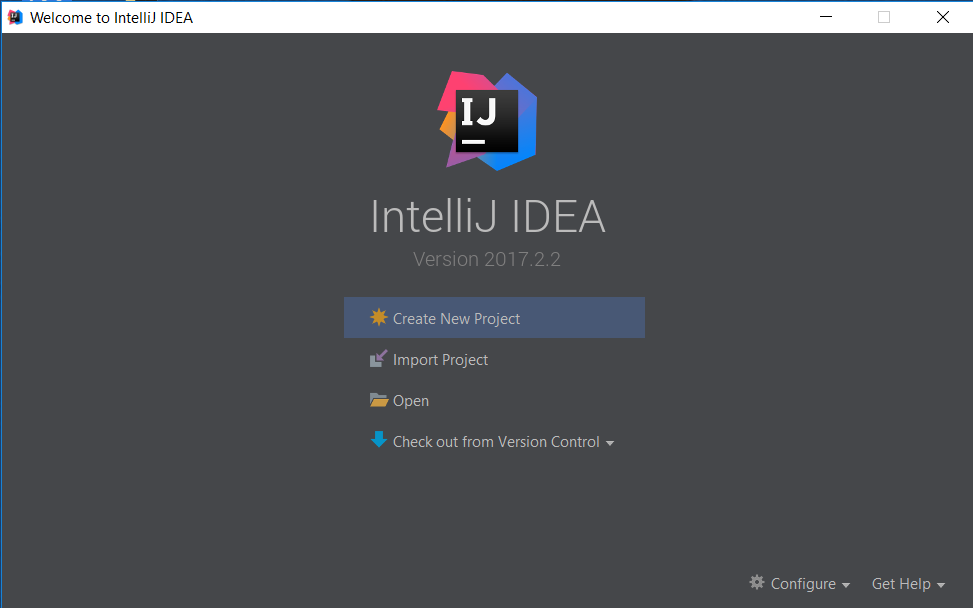
Task: Open an existing project with Open
Action: [410, 400]
